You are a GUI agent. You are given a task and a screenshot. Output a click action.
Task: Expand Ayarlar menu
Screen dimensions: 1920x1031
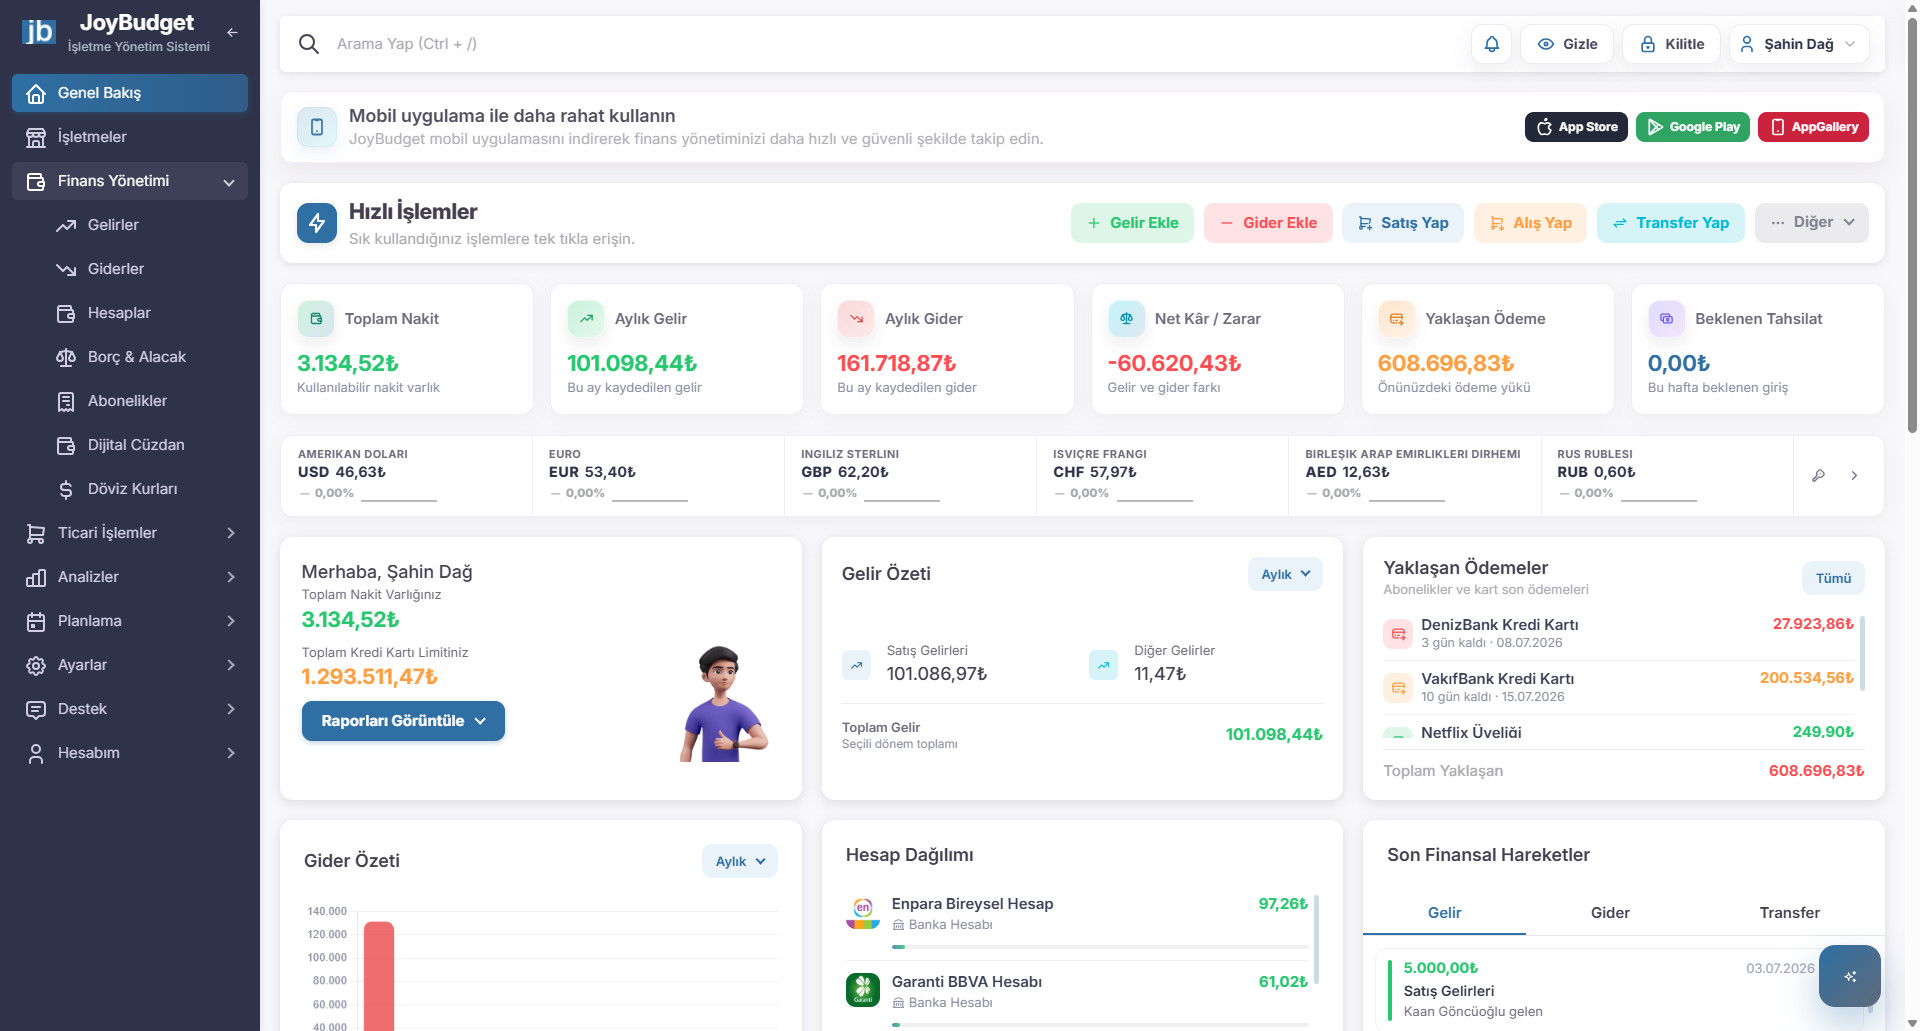(x=130, y=665)
